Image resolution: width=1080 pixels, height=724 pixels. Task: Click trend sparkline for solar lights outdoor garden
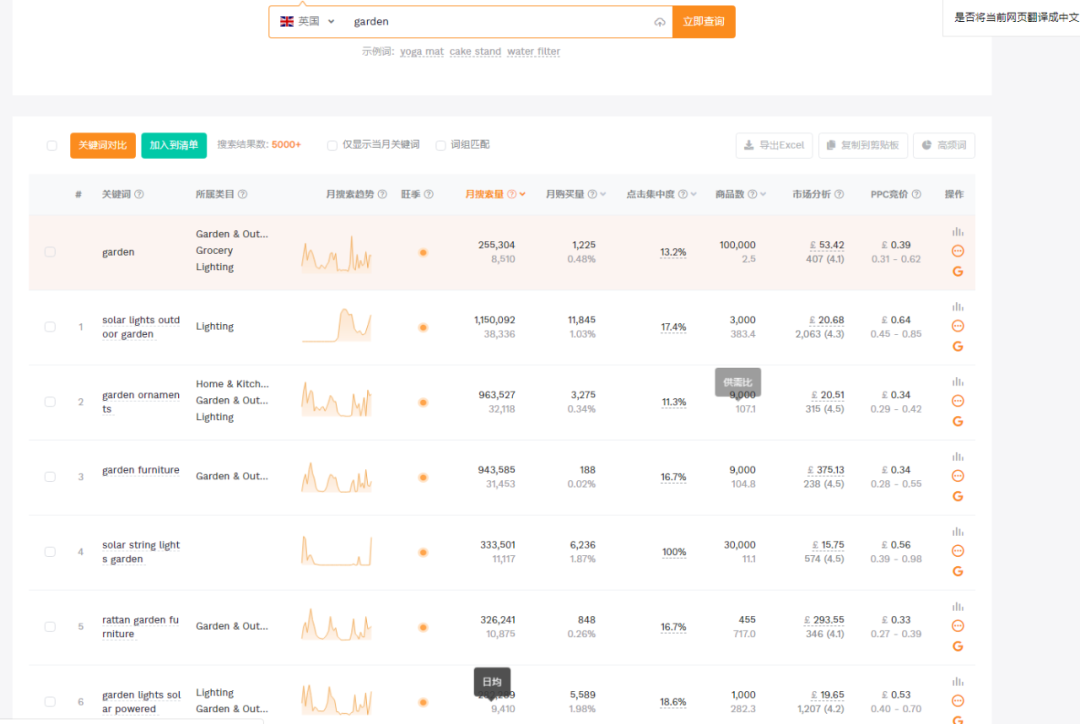336,326
